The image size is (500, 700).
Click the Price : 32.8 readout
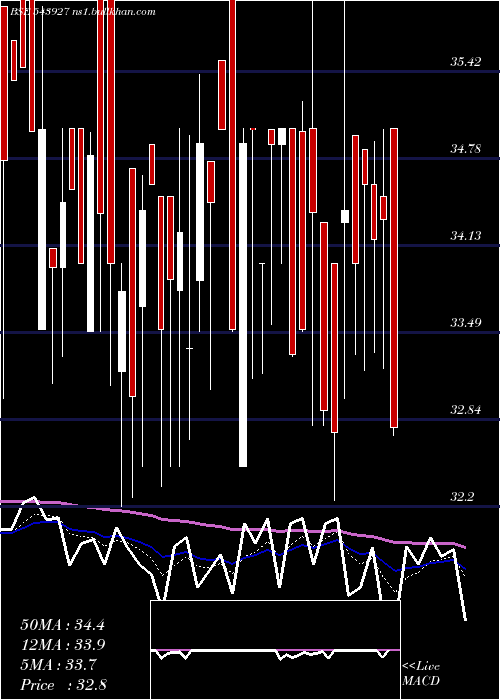click(63, 685)
